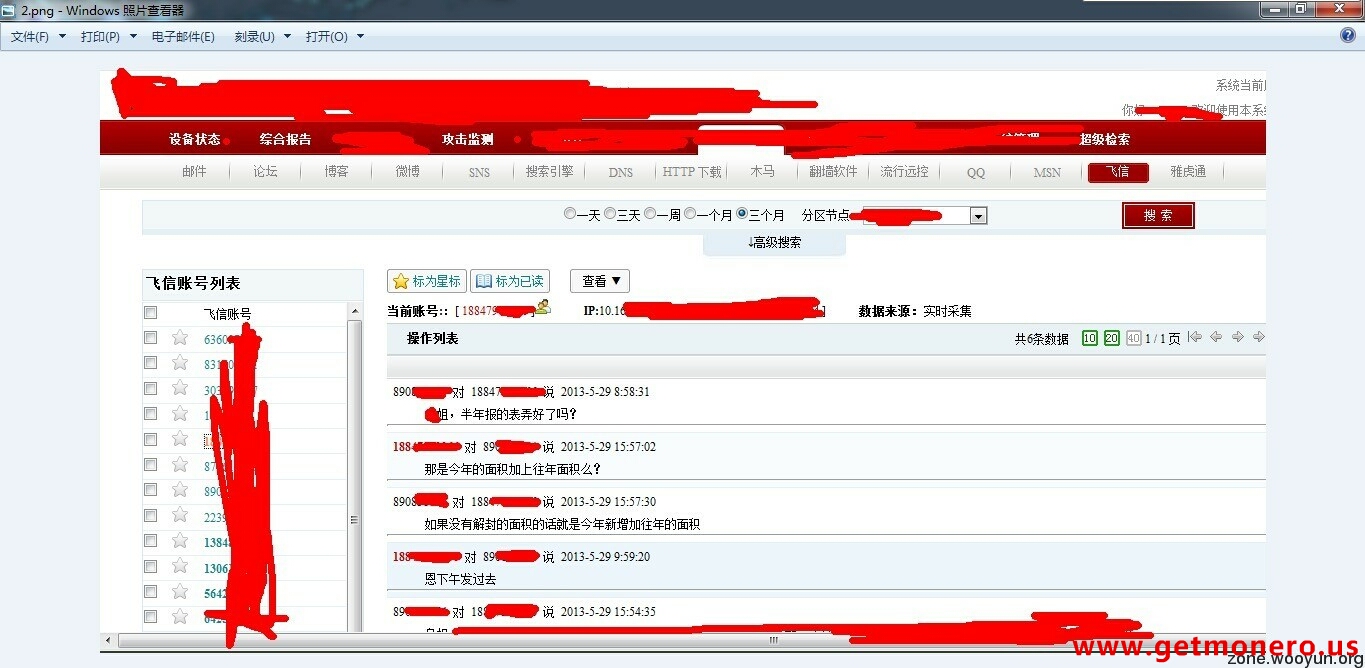Set page size to 20 items

tap(1111, 339)
